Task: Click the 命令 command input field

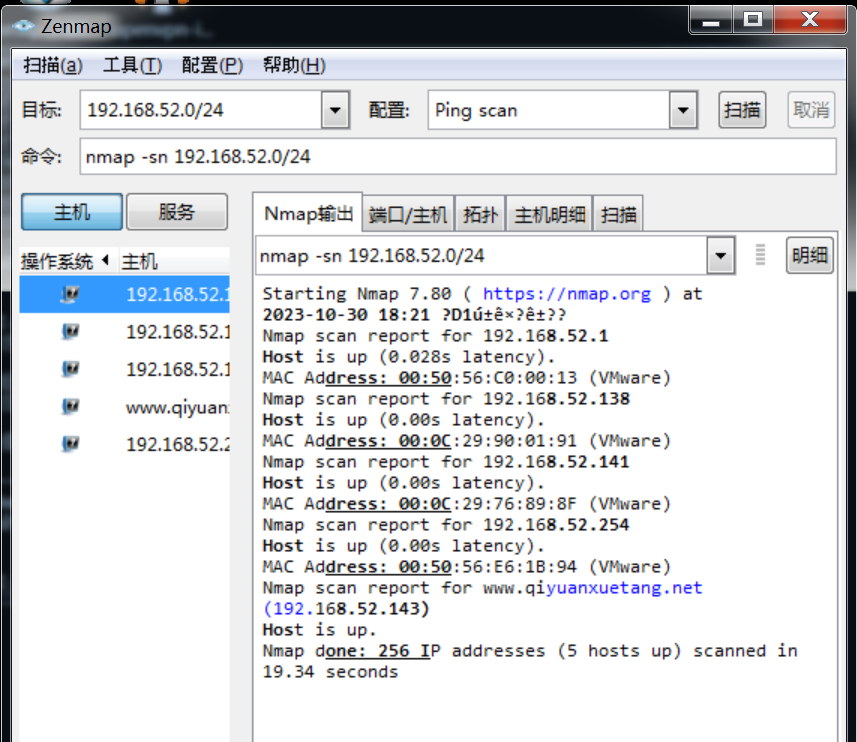Action: tap(458, 157)
